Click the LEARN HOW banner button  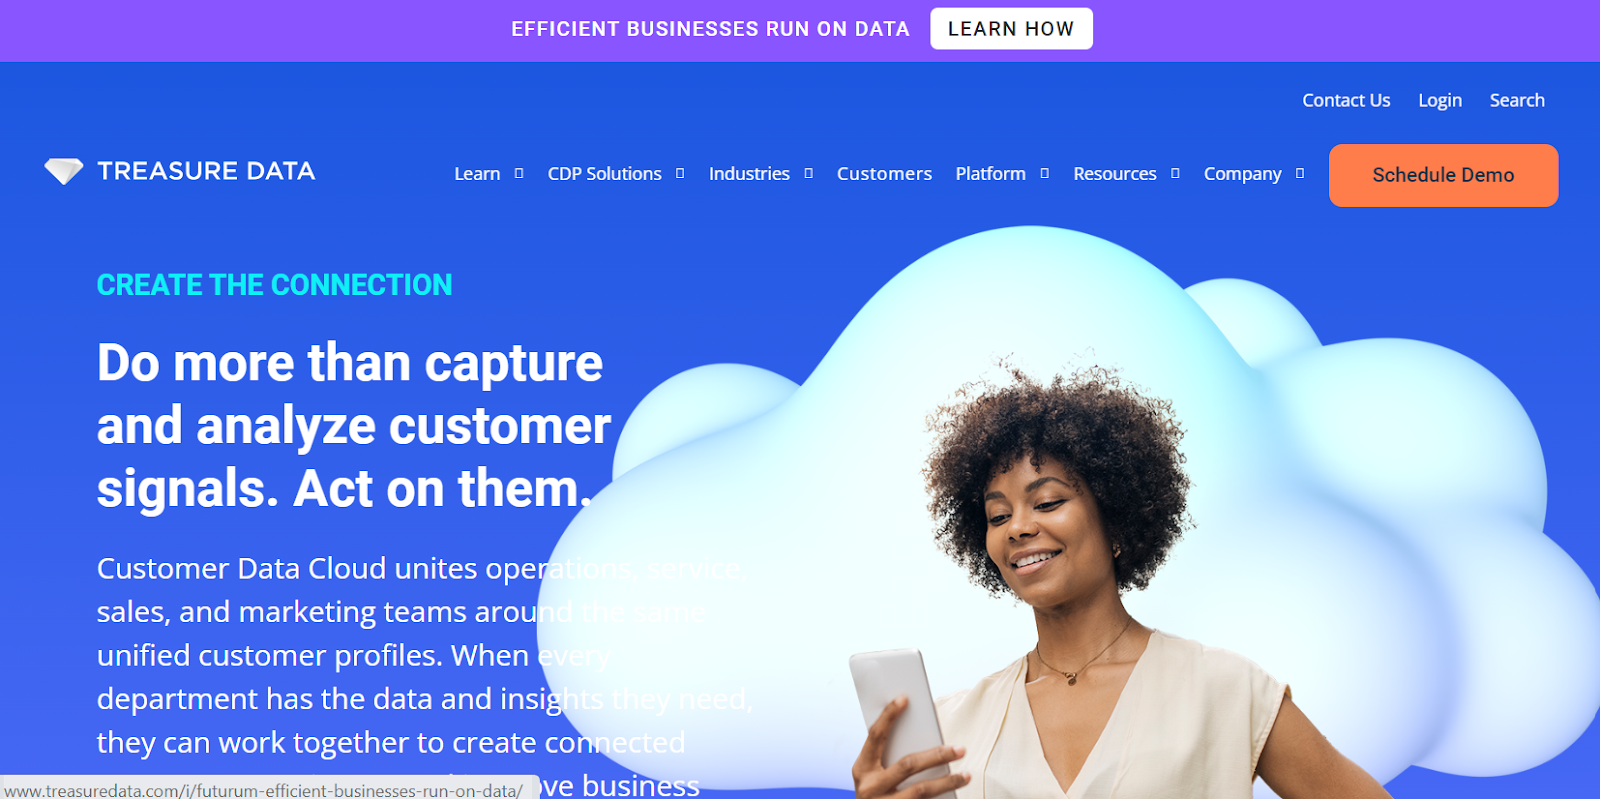(1011, 29)
